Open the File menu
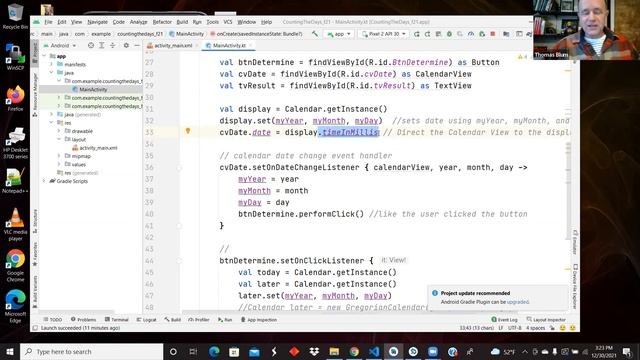The height and width of the screenshot is (360, 640). click(49, 22)
